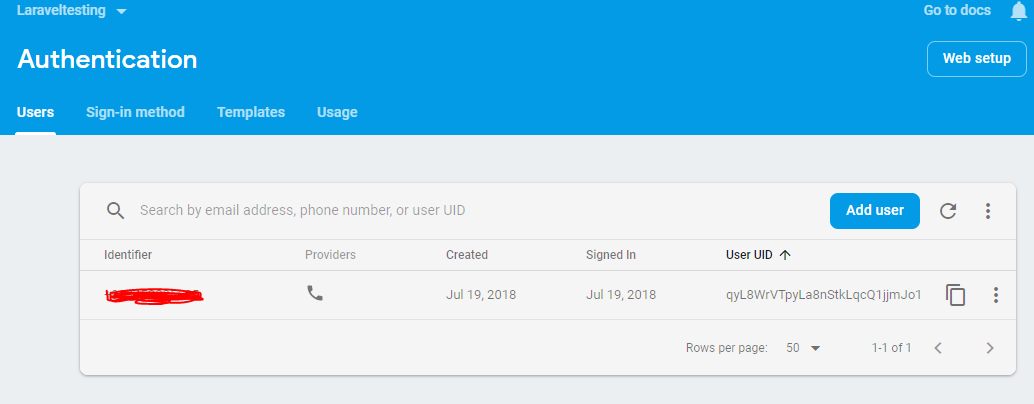The height and width of the screenshot is (404, 1034).
Task: Follow the Go to docs link
Action: (957, 11)
